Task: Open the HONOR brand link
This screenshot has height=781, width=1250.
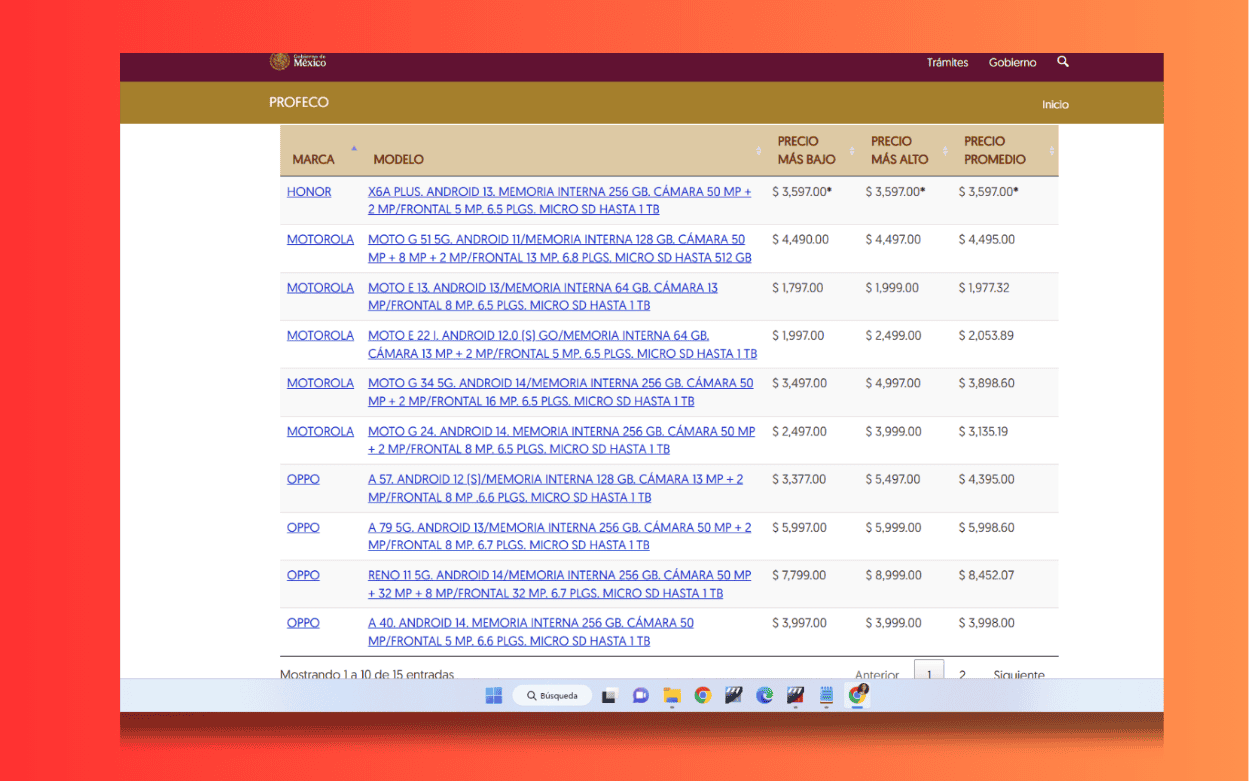Action: (x=309, y=192)
